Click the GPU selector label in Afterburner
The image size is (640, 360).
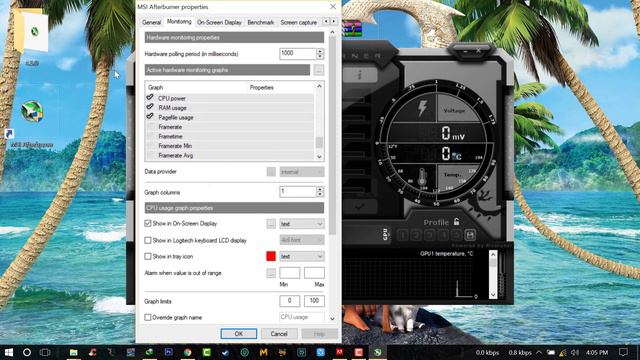(385, 234)
